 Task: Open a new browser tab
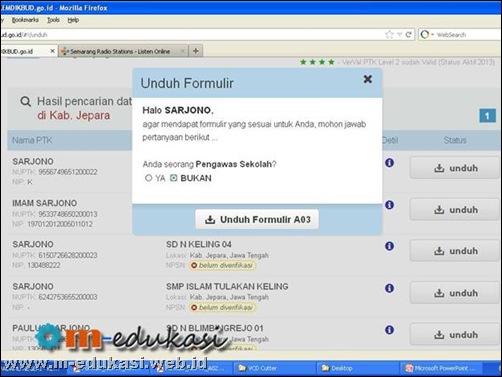(x=196, y=51)
